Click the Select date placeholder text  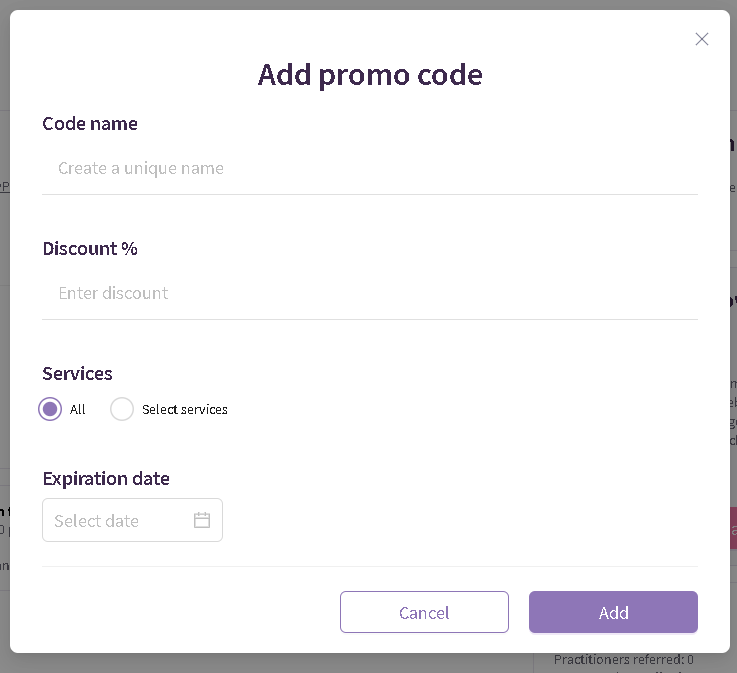click(x=97, y=521)
